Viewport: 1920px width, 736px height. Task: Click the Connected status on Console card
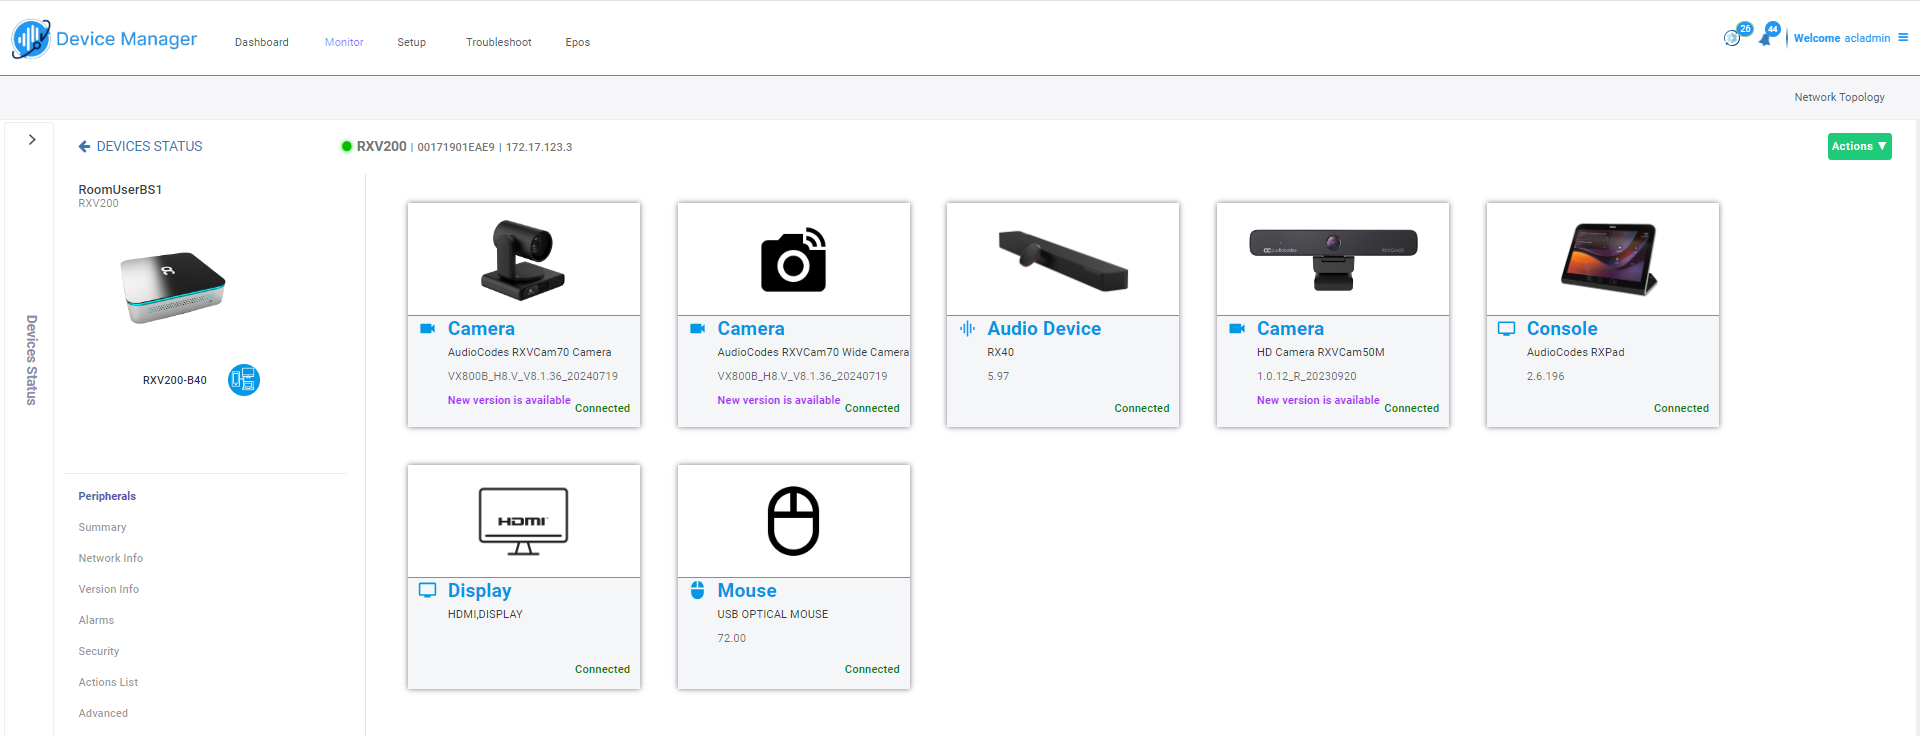coord(1681,408)
